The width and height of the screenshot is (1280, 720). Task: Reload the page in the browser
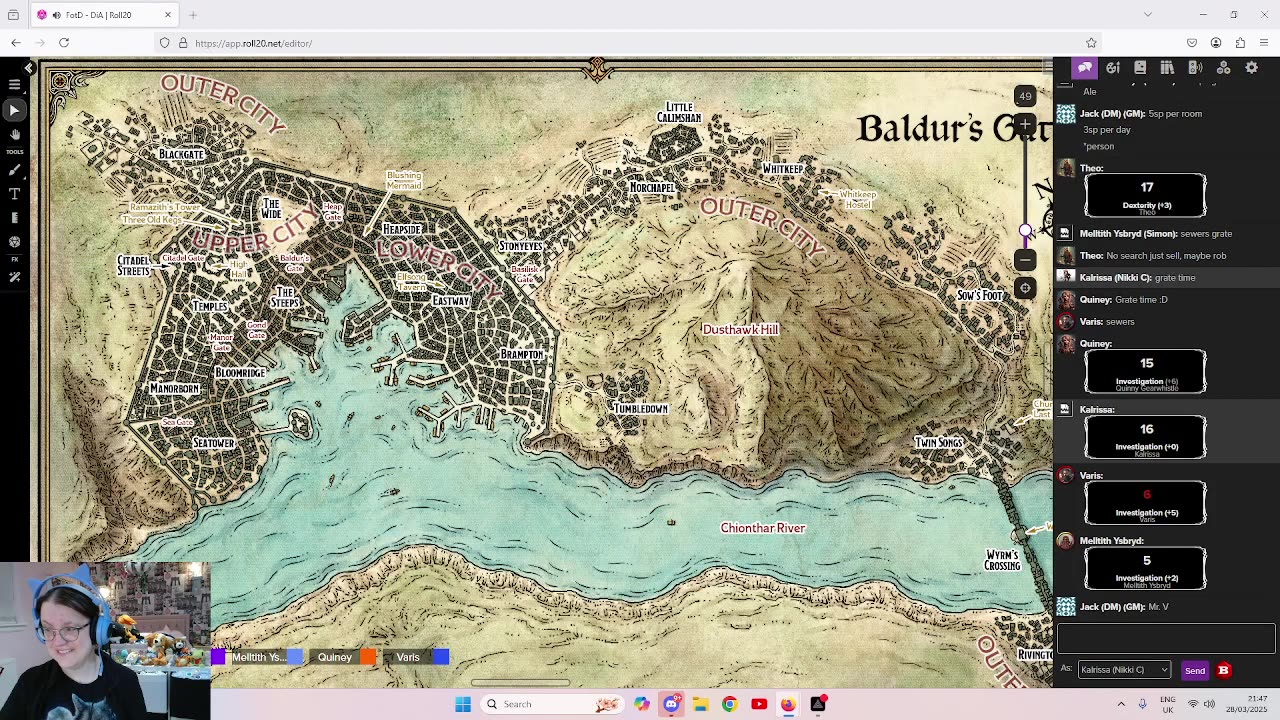tap(64, 43)
